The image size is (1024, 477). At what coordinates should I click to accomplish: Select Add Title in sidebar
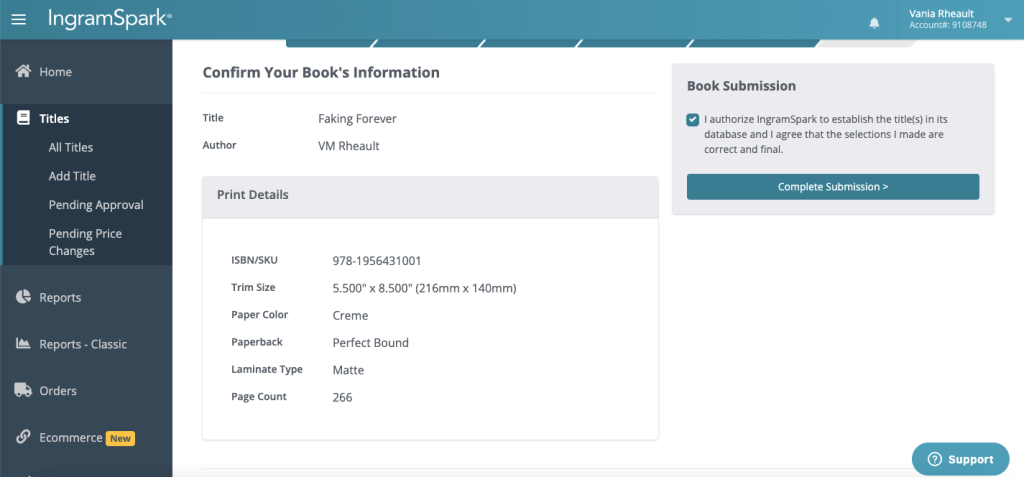click(72, 176)
